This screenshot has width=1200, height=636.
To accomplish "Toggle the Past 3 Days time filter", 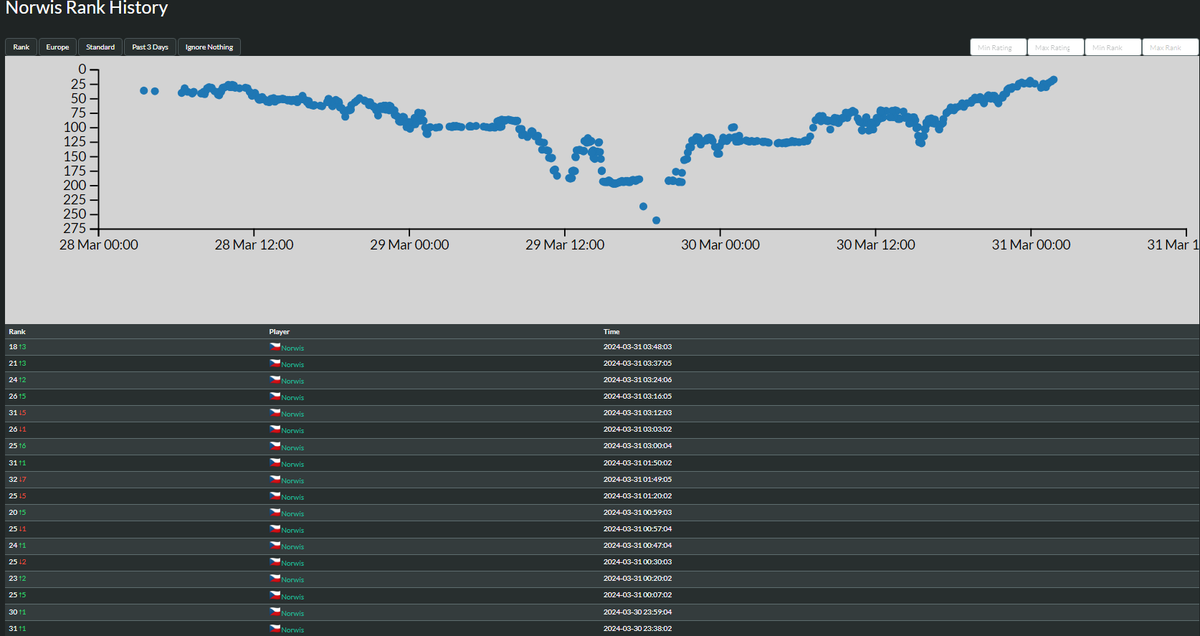I will click(150, 46).
